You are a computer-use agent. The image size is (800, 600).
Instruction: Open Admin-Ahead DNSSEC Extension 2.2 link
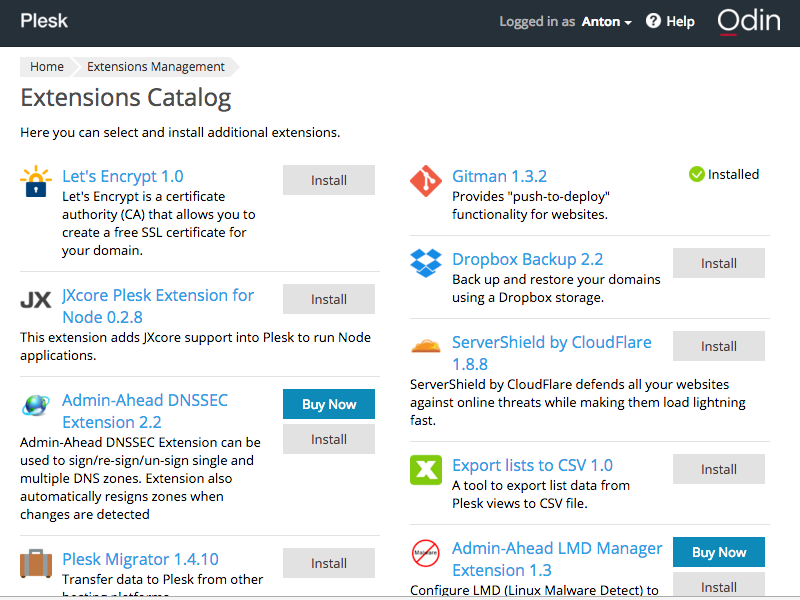(145, 411)
